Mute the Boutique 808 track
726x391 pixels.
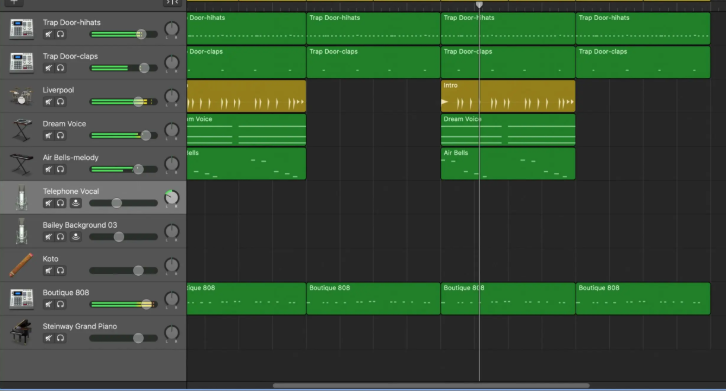[49, 304]
